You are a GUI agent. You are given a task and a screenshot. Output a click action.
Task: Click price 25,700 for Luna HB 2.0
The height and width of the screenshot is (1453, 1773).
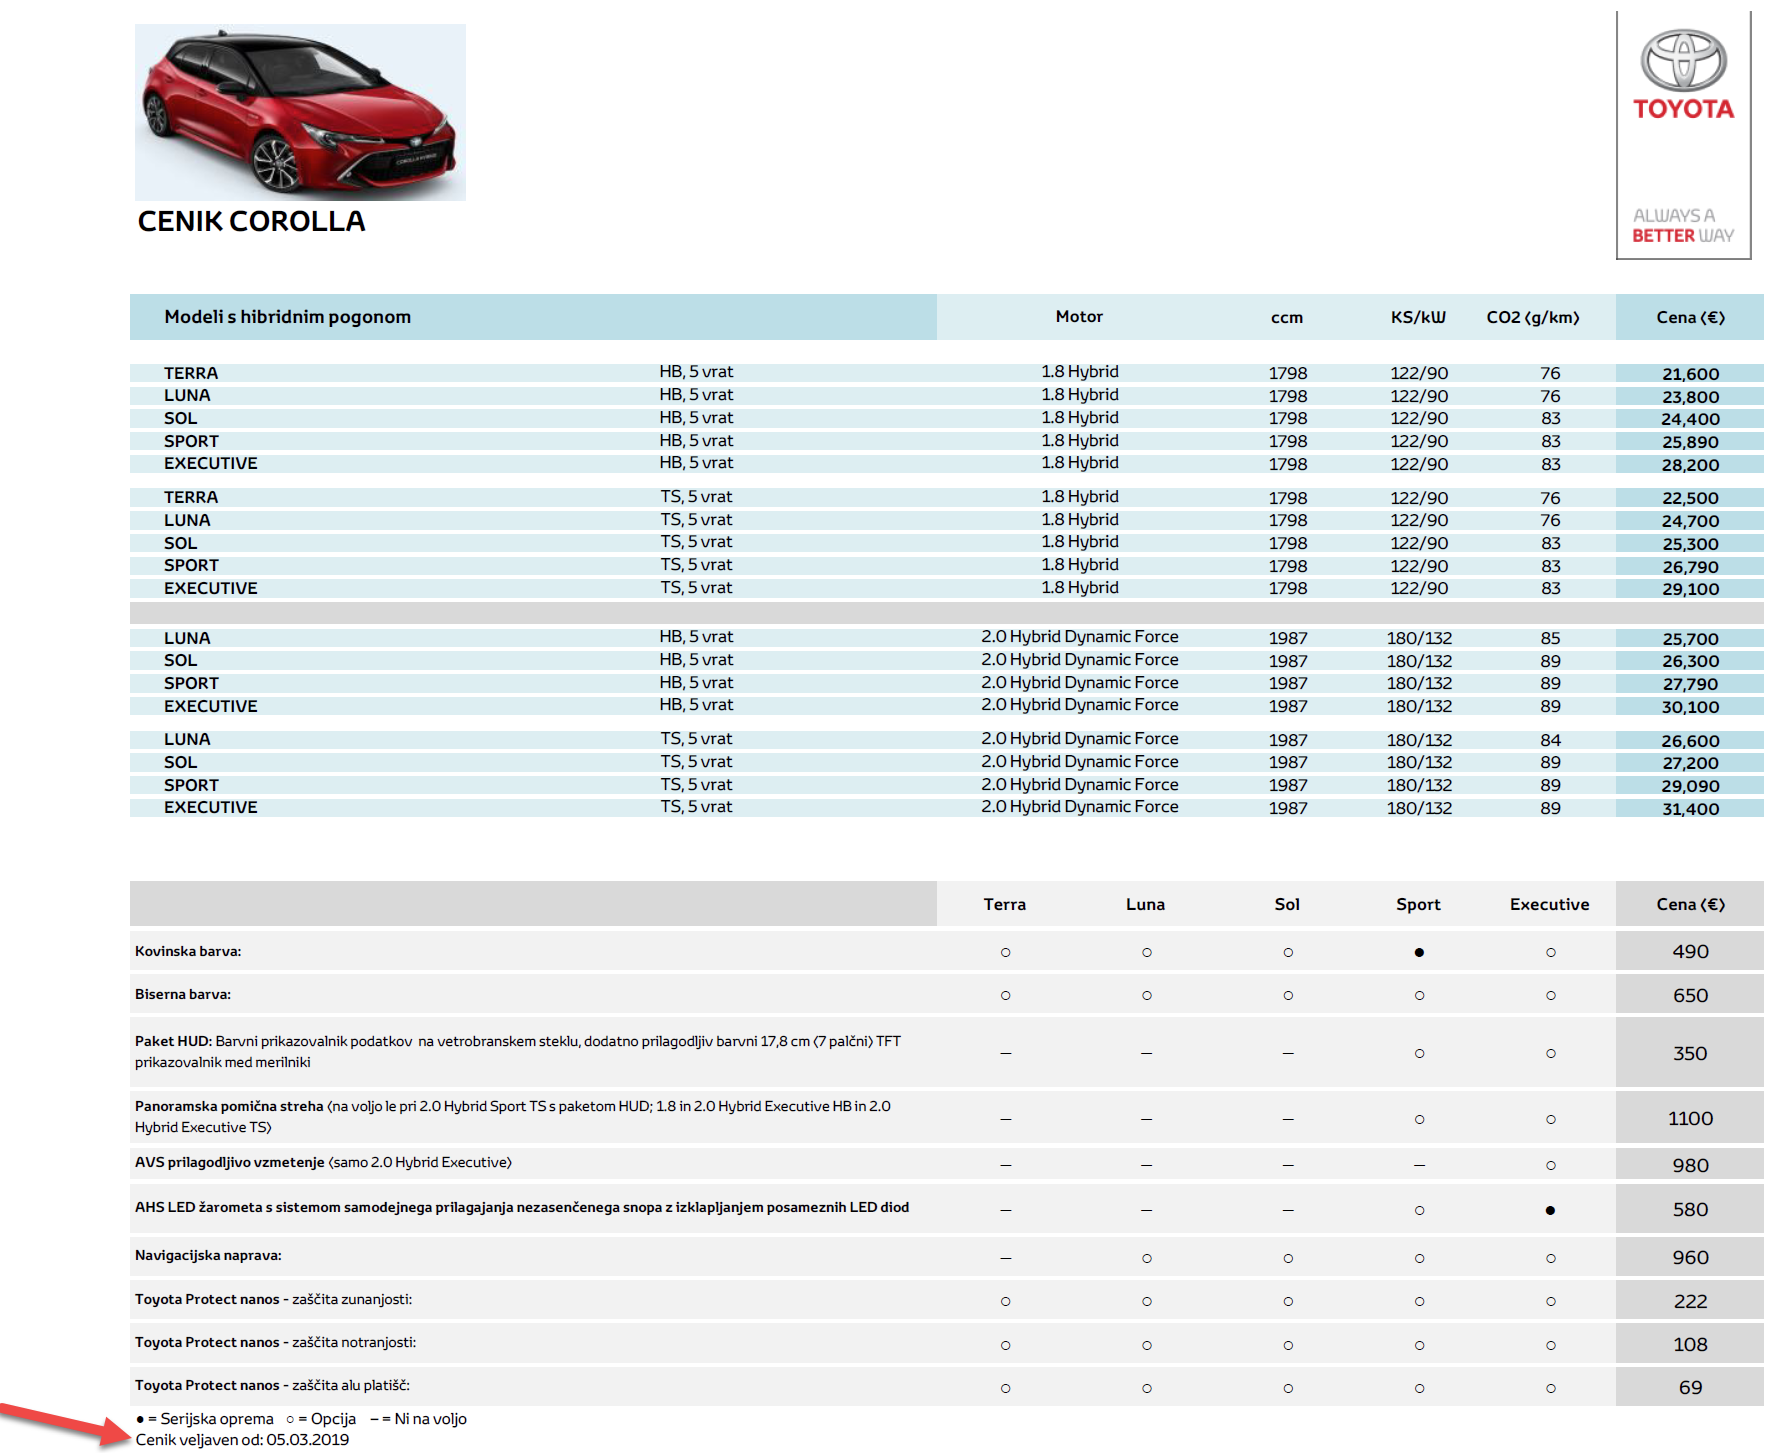[1690, 639]
